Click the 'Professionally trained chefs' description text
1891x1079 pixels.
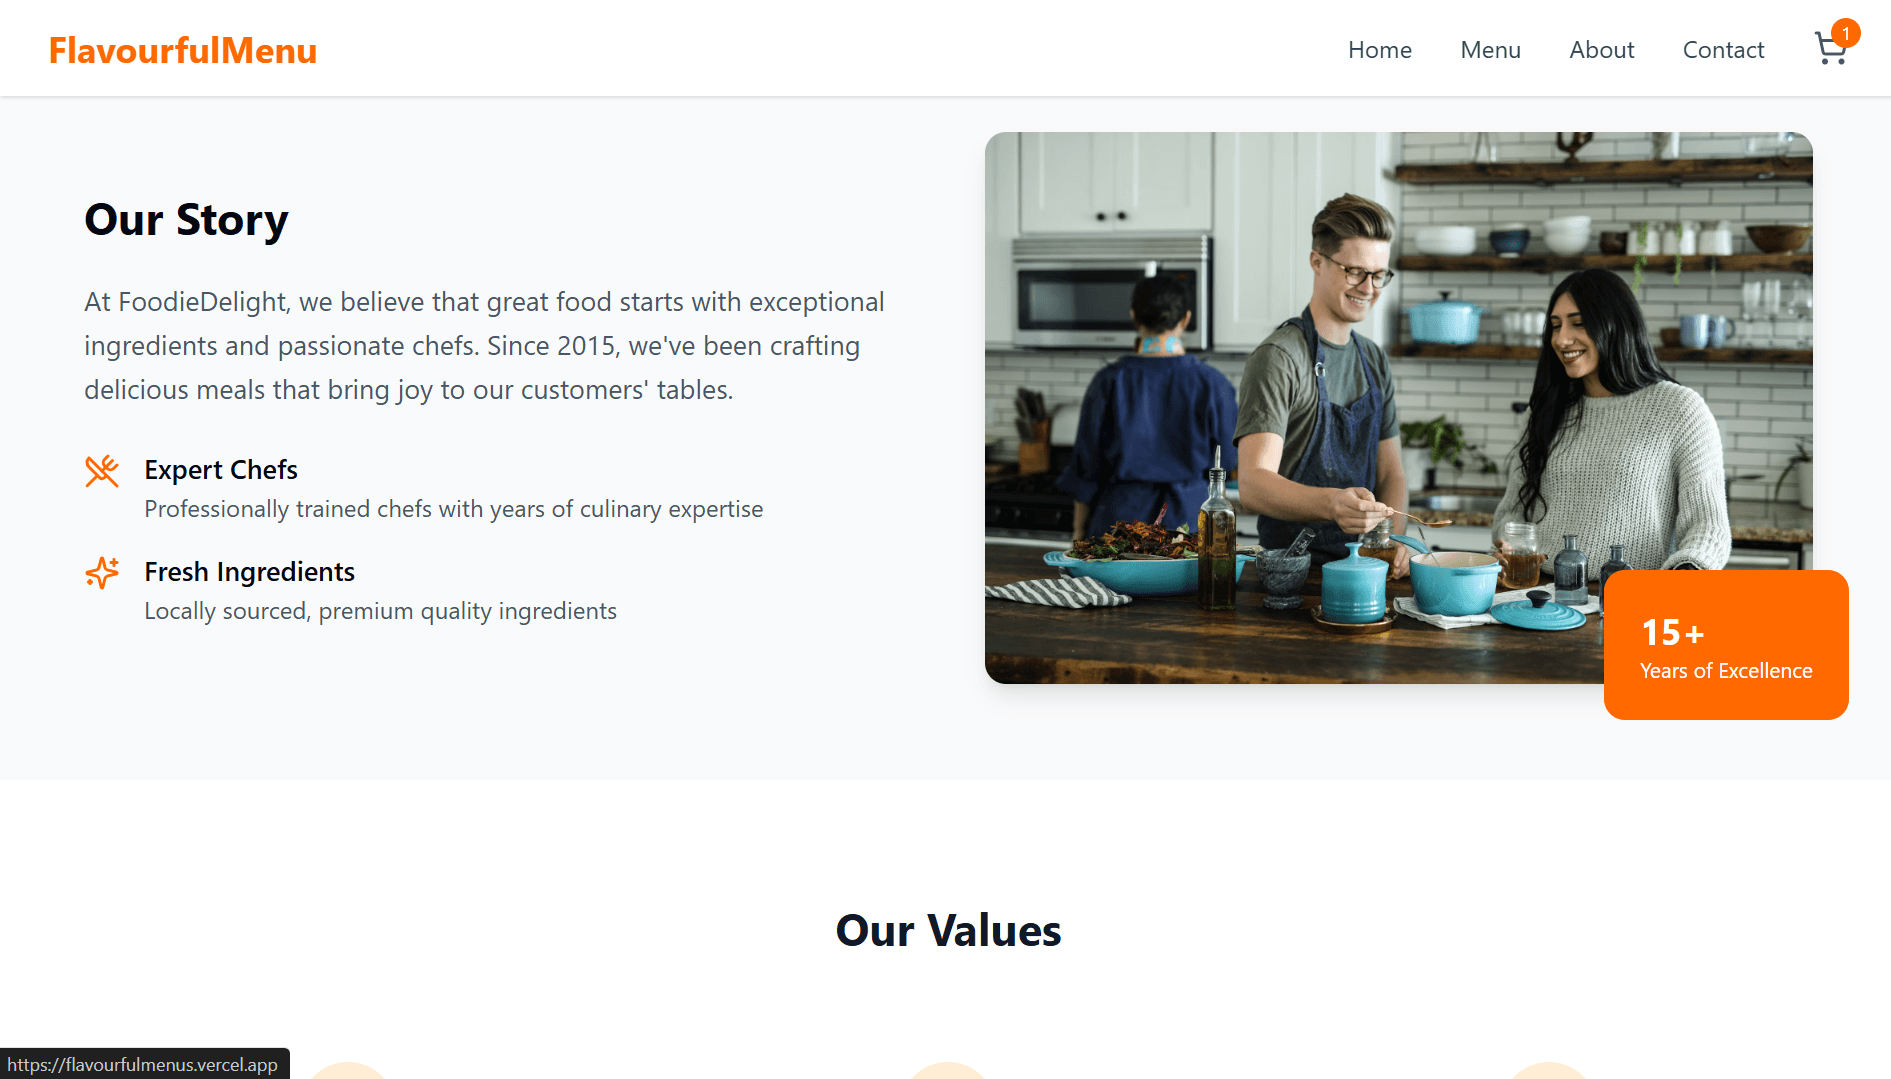click(x=453, y=509)
